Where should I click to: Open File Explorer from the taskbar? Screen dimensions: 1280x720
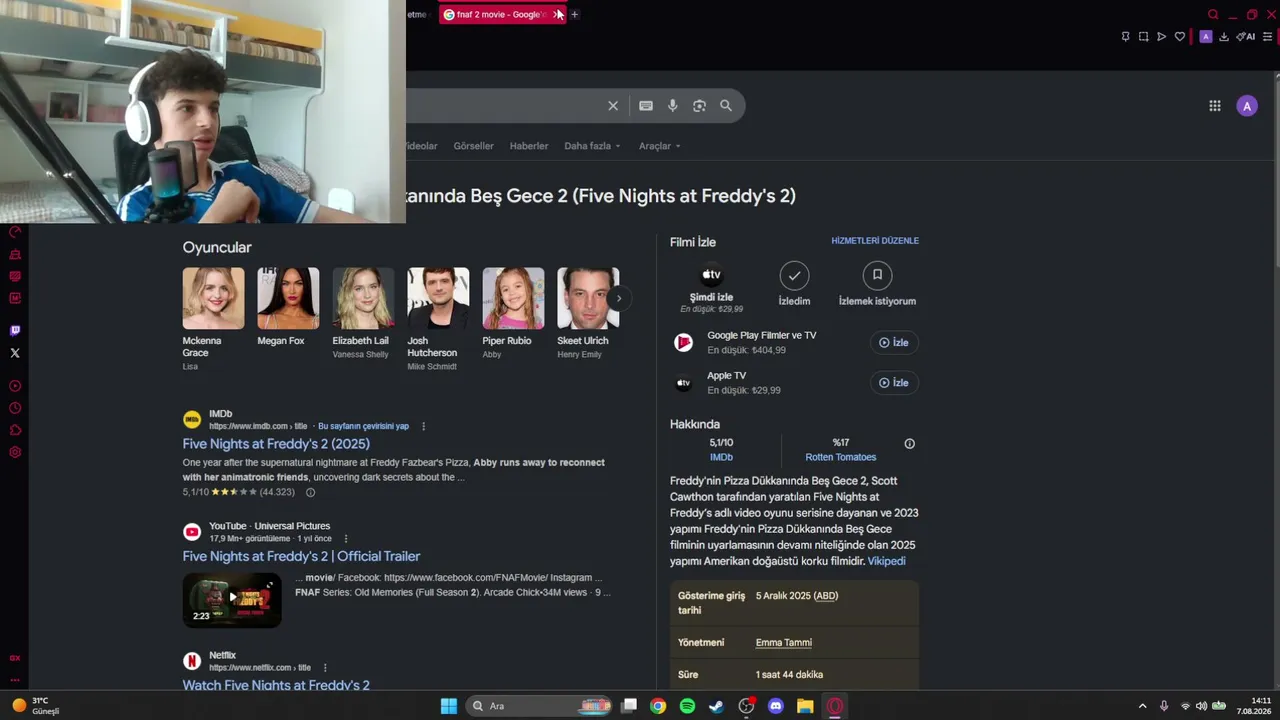pyautogui.click(x=805, y=706)
